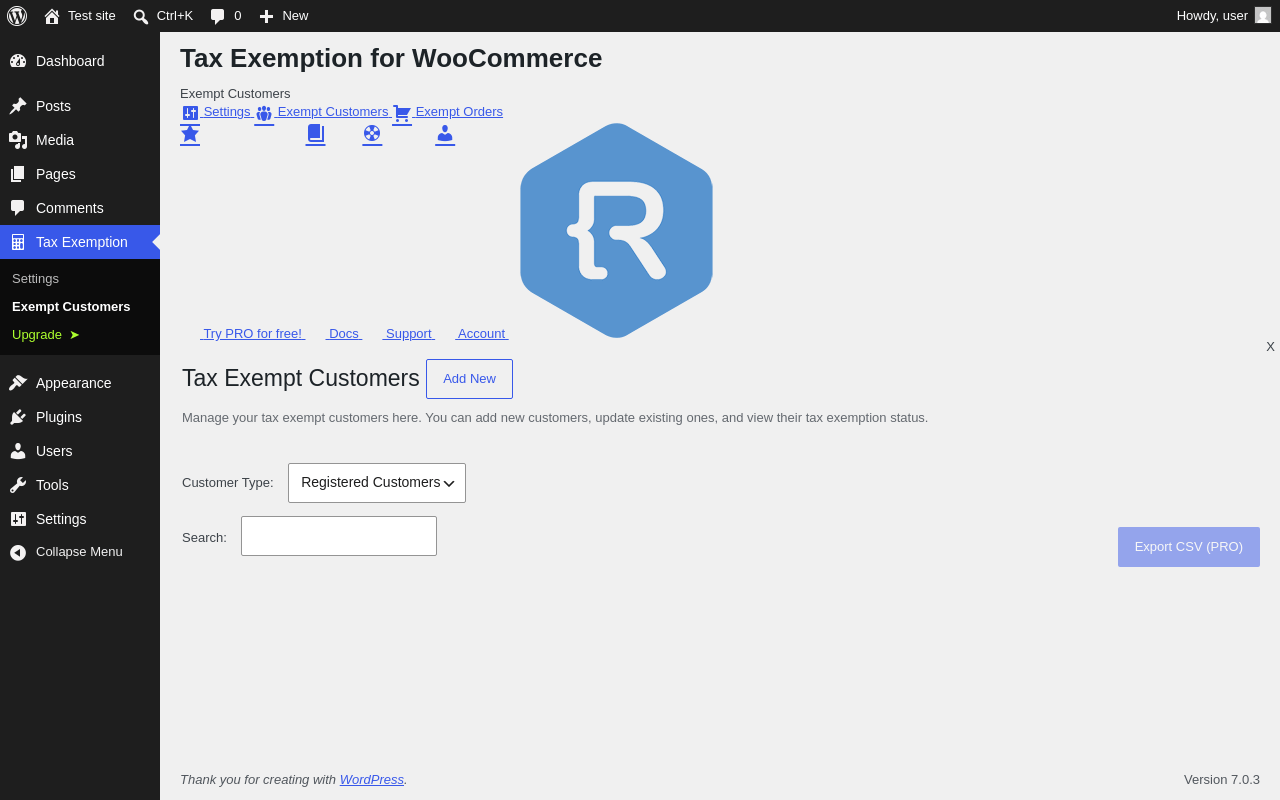Open the Account link
The image size is (1280, 800).
[482, 334]
